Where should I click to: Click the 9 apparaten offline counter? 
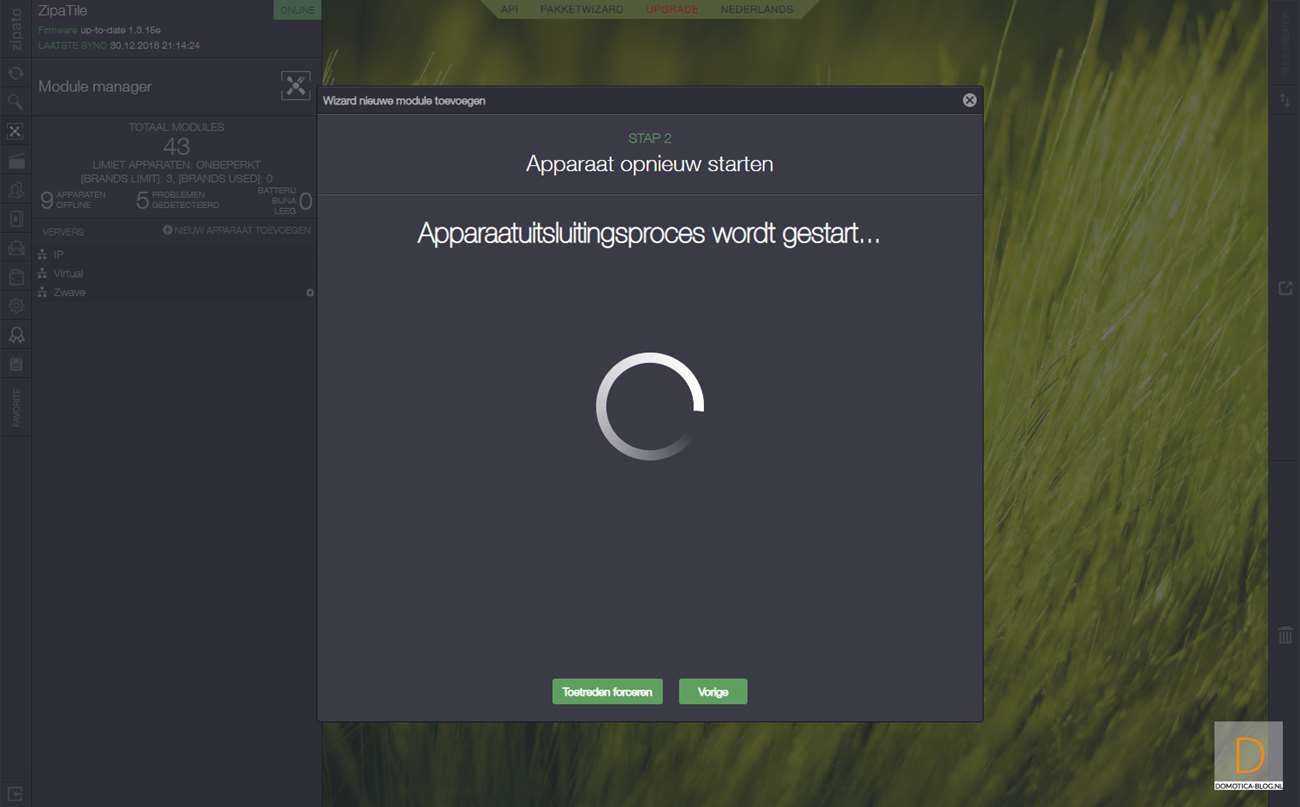point(73,200)
